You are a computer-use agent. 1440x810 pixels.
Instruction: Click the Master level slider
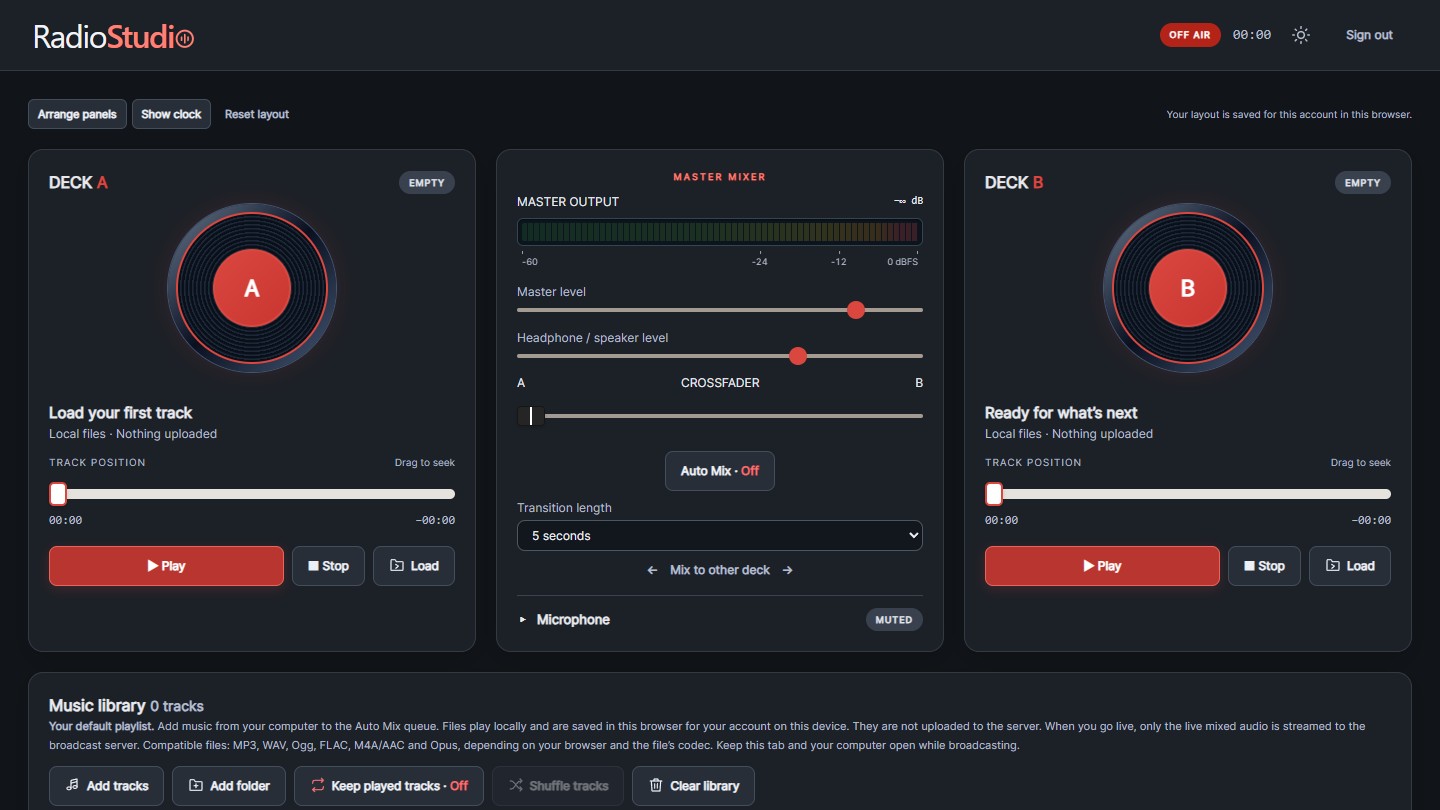pos(720,310)
